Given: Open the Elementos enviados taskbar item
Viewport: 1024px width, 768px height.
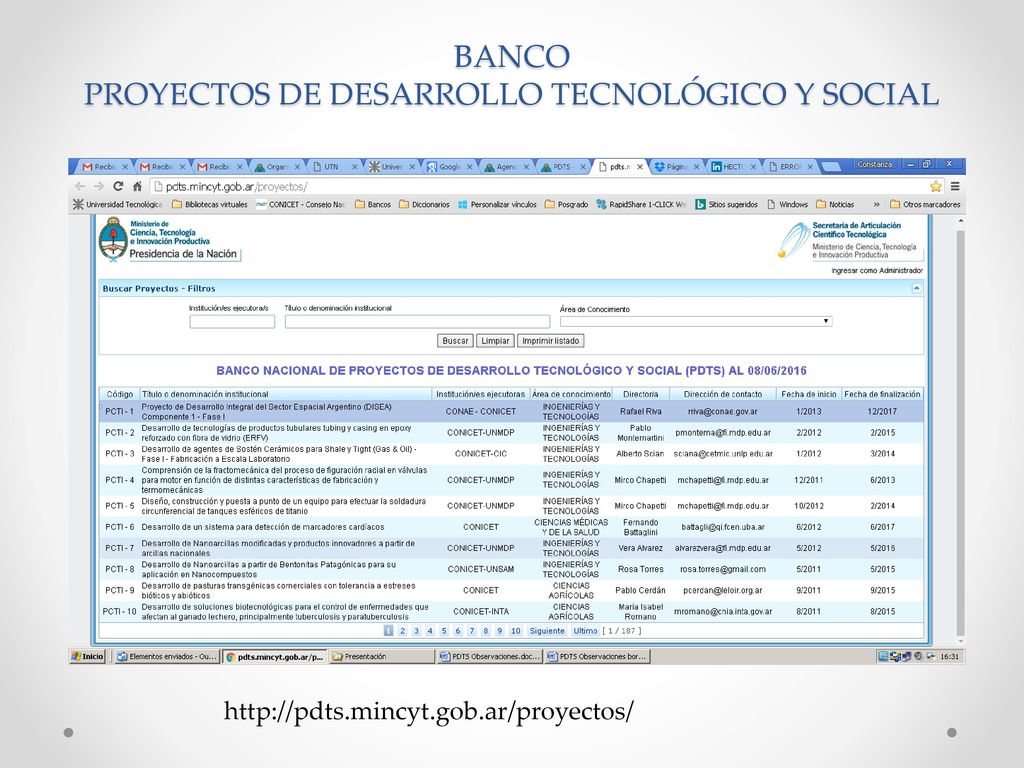Looking at the screenshot, I should point(166,656).
